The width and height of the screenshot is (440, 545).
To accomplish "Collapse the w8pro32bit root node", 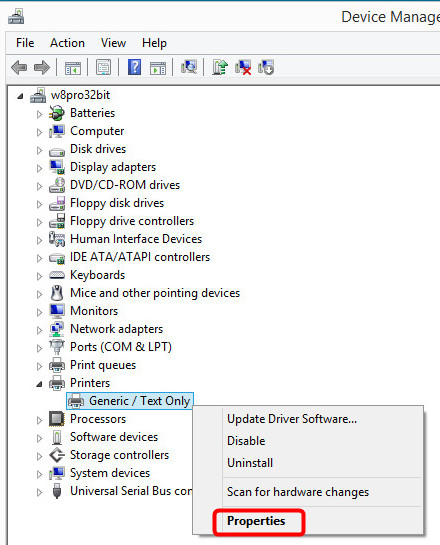I will pyautogui.click(x=20, y=96).
